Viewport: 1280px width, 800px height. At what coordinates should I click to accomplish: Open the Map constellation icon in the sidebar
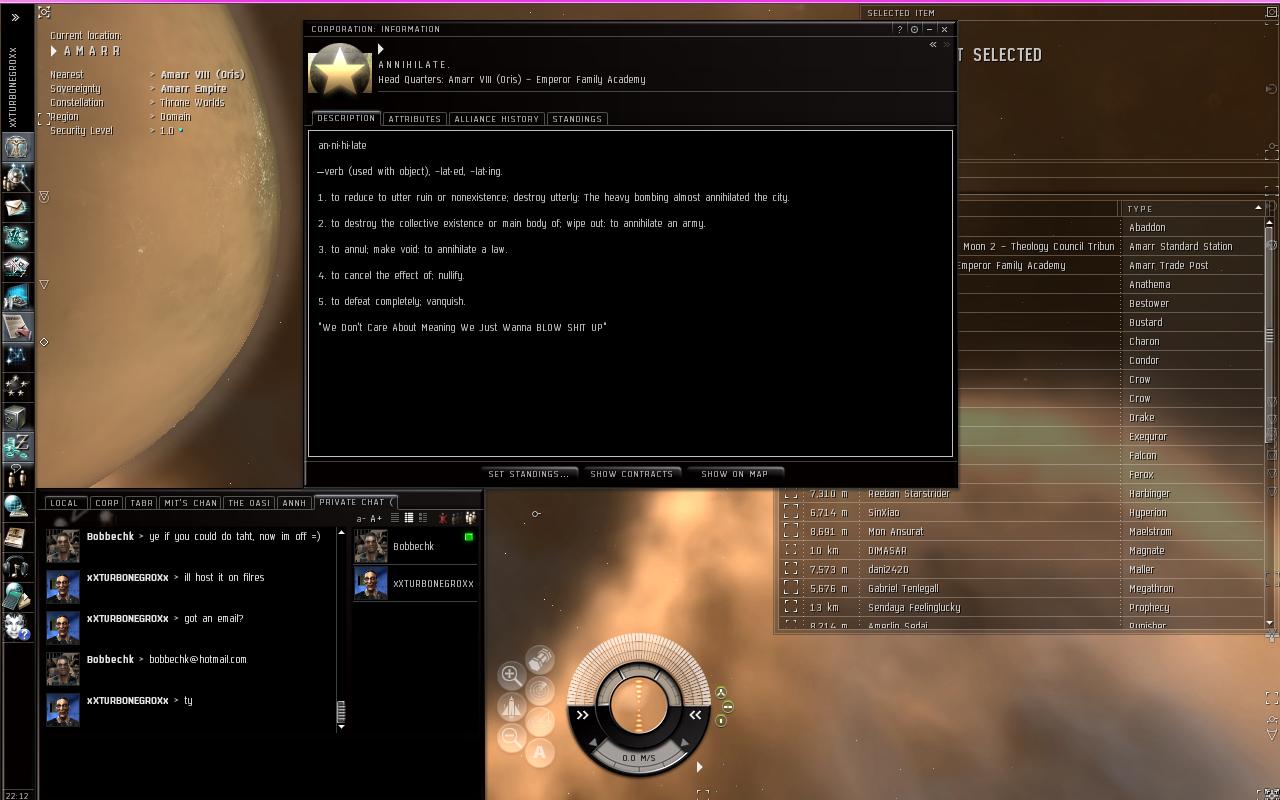[x=17, y=357]
